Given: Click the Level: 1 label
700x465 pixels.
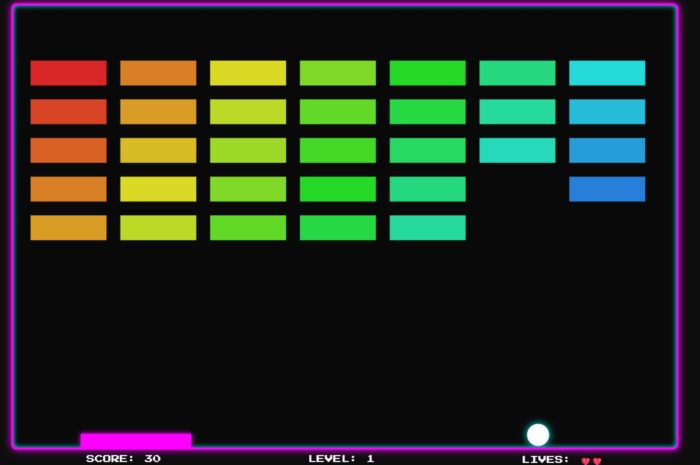Looking at the screenshot, I should coord(341,459).
